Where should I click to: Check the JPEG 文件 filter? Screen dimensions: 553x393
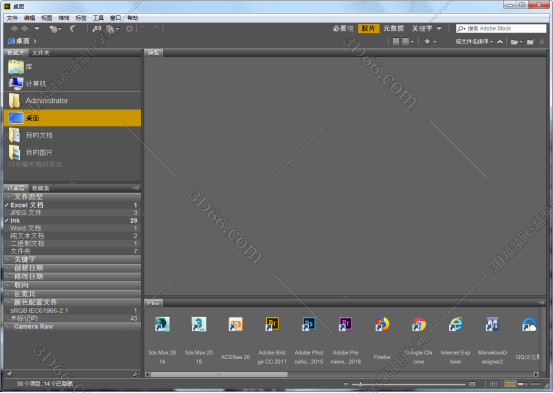72,213
